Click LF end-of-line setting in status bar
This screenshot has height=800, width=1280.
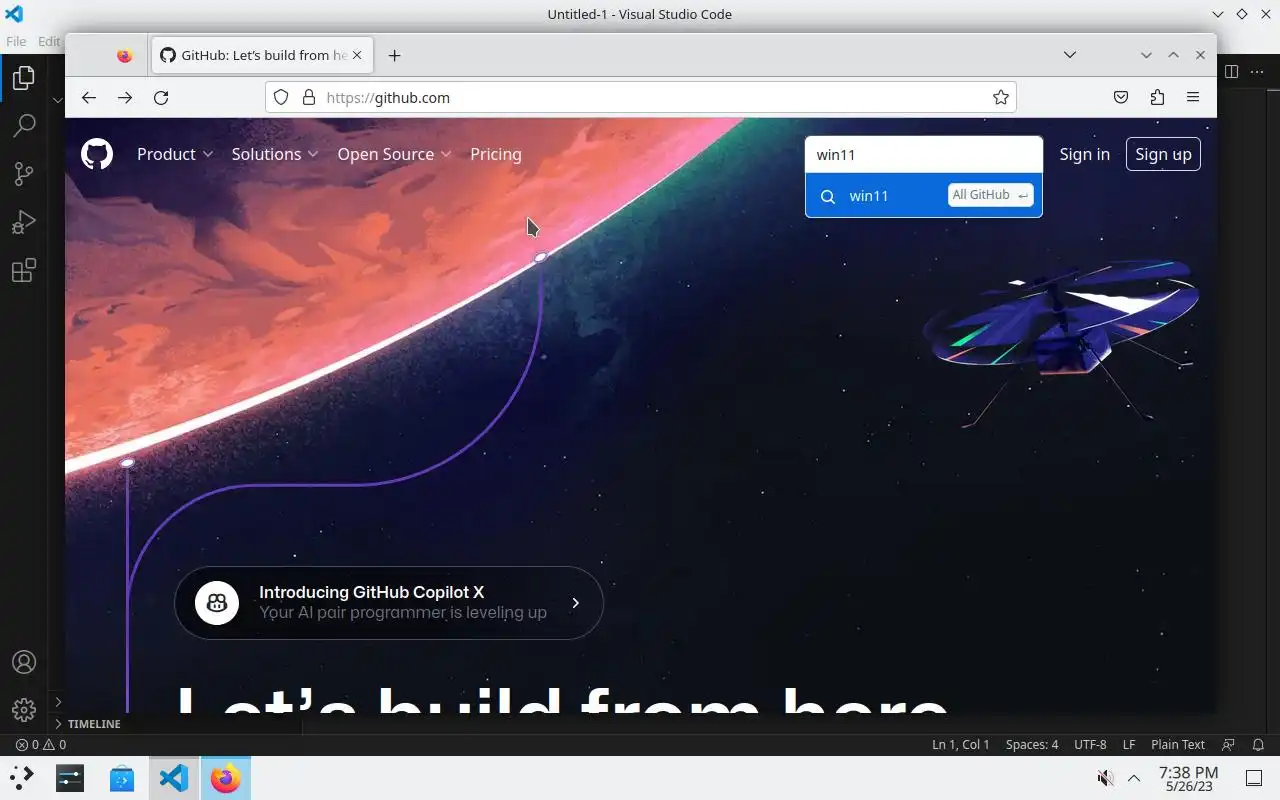coord(1129,744)
